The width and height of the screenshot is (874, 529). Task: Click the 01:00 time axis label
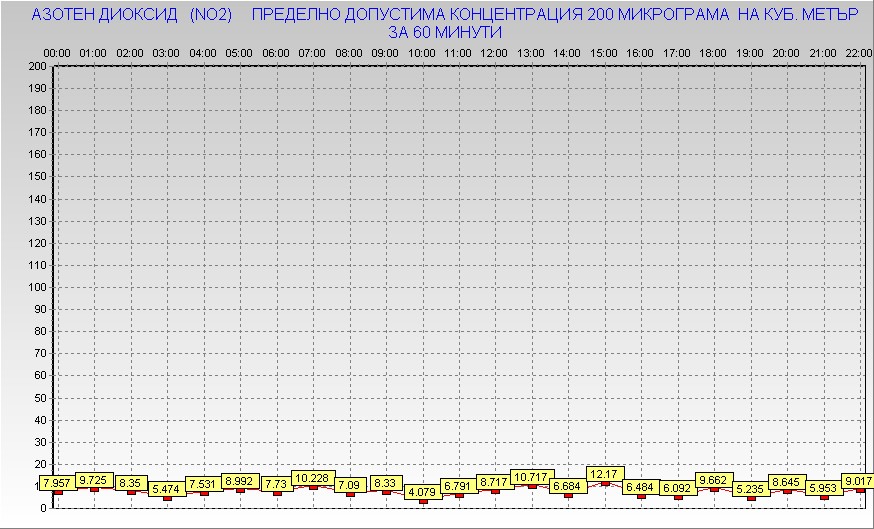tap(93, 54)
